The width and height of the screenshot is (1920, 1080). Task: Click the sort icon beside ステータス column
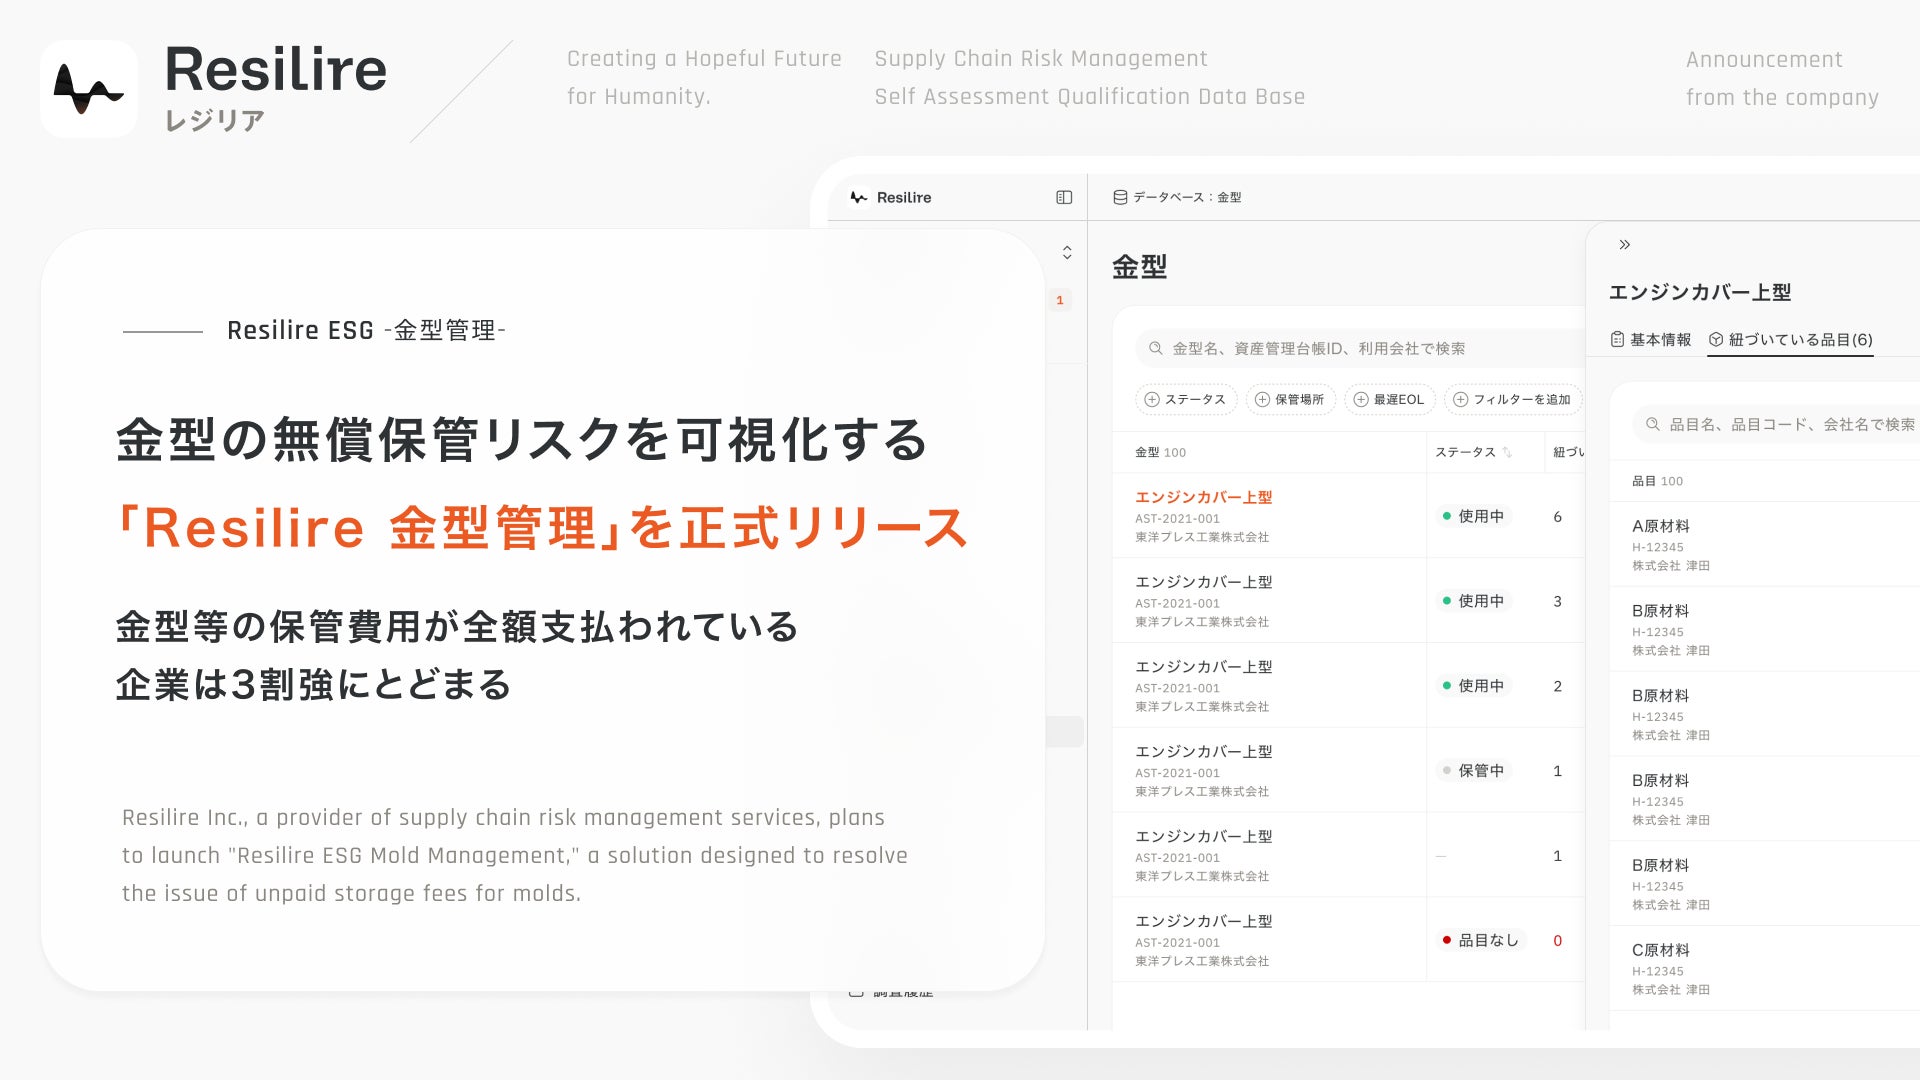(1507, 453)
